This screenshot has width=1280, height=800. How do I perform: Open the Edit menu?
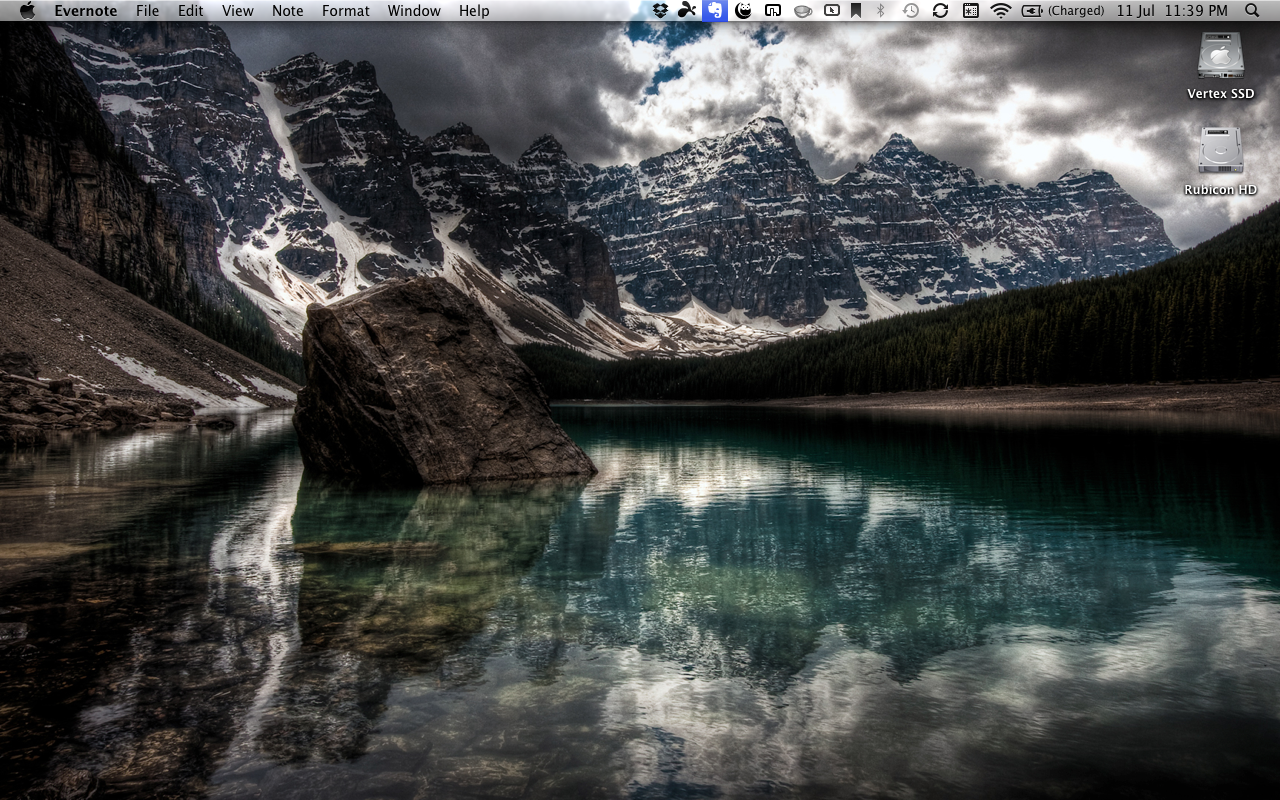190,10
